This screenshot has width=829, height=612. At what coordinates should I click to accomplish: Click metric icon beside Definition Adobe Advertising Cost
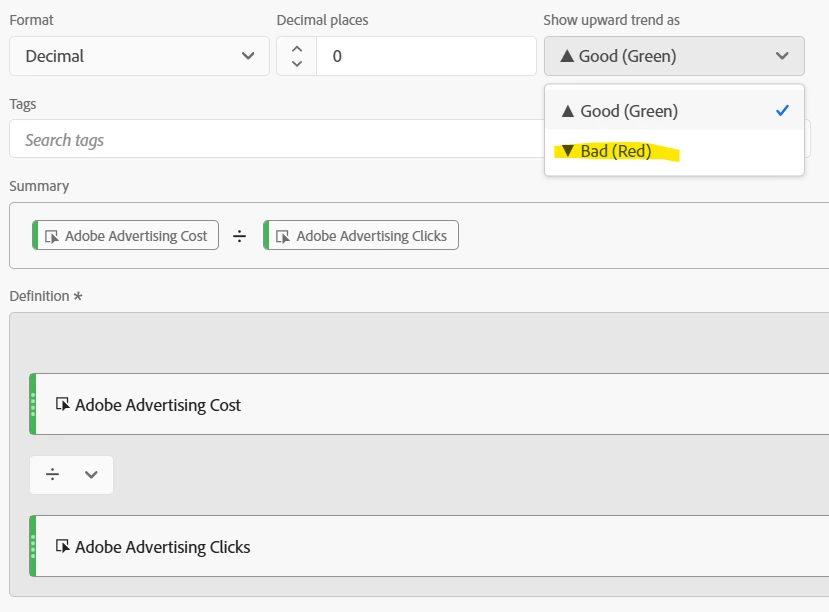click(62, 404)
